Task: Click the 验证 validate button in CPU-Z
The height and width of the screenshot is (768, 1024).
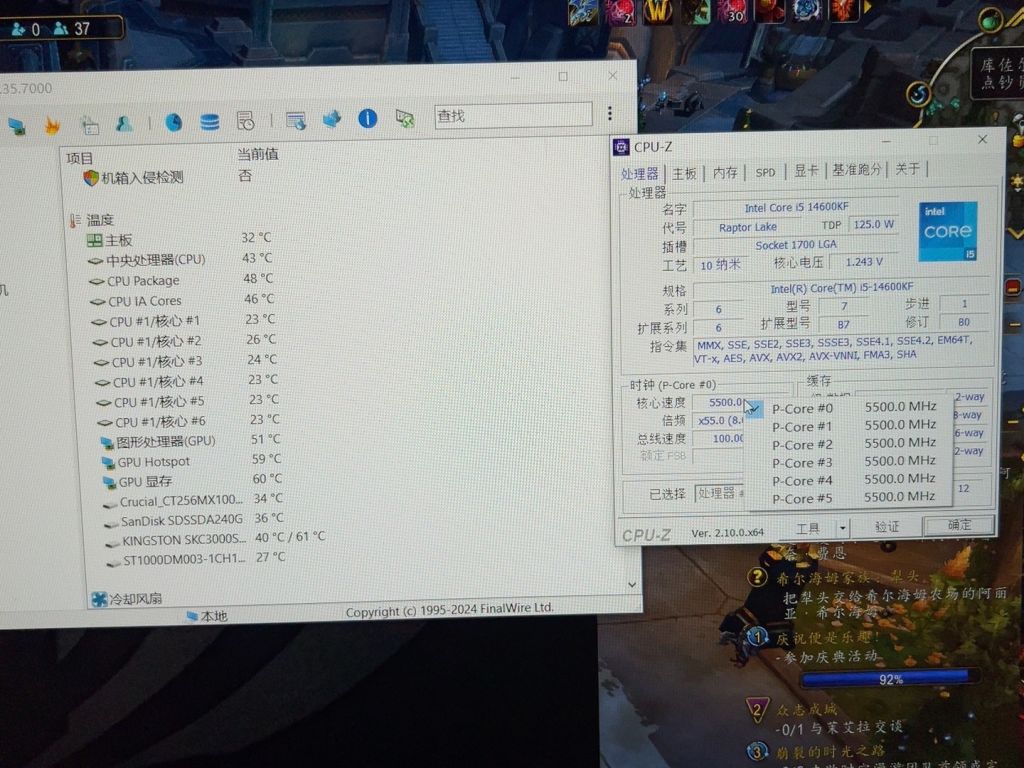Action: click(x=887, y=526)
